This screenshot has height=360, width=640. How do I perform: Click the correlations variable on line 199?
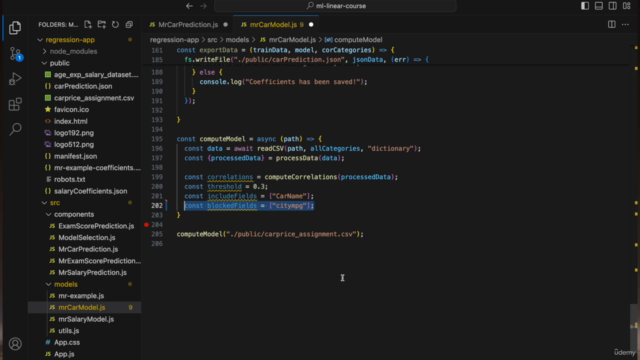click(x=230, y=177)
